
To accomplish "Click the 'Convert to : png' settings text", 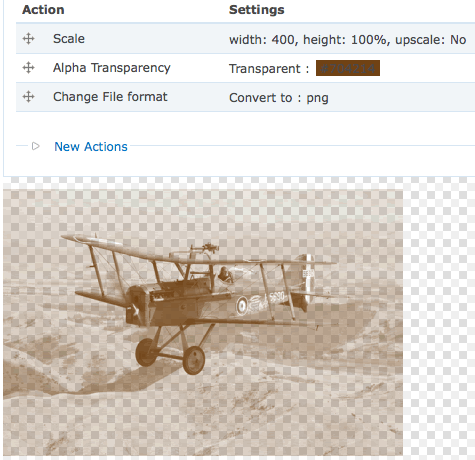I will click(279, 98).
